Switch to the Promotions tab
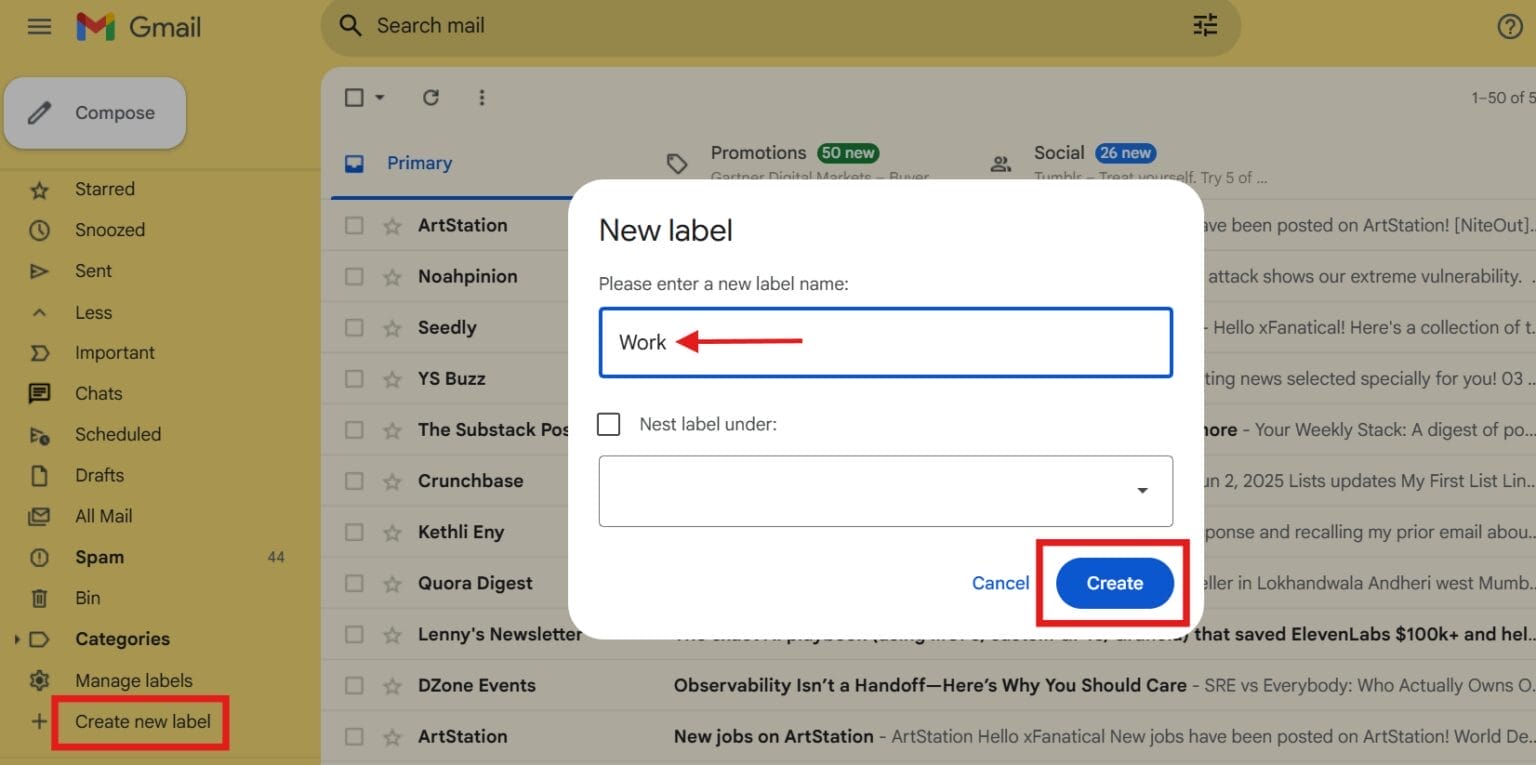 [758, 152]
